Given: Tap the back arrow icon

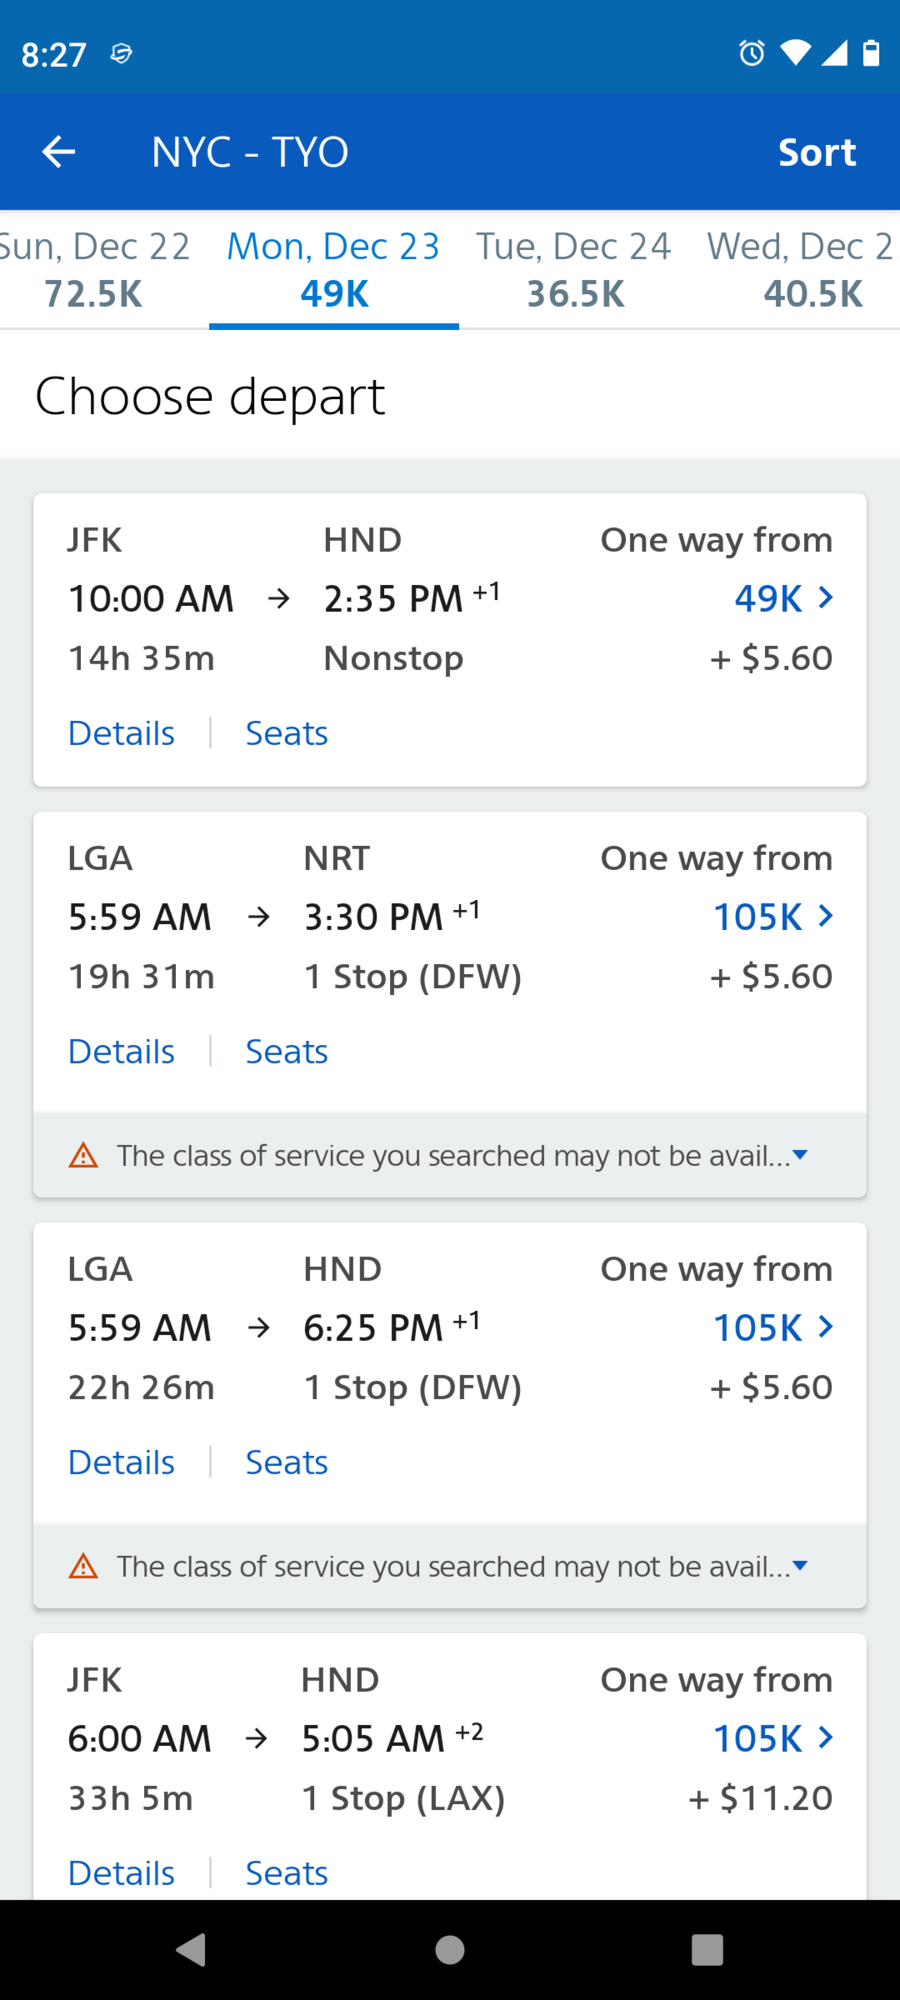Looking at the screenshot, I should pyautogui.click(x=59, y=152).
